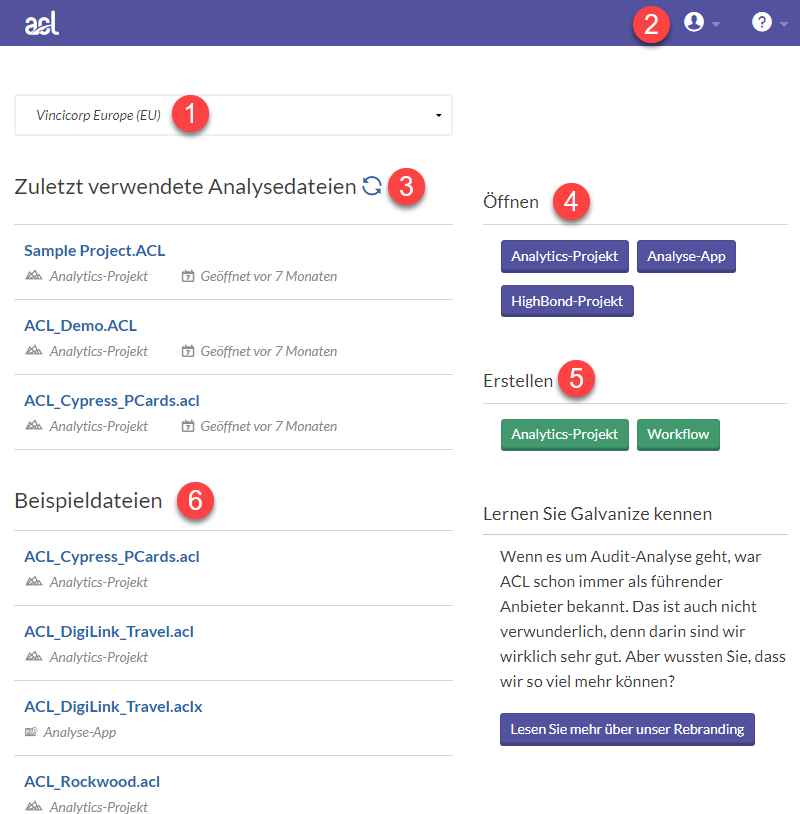Open the recent file Sample Project.ACL
Image resolution: width=800 pixels, height=814 pixels.
(95, 251)
